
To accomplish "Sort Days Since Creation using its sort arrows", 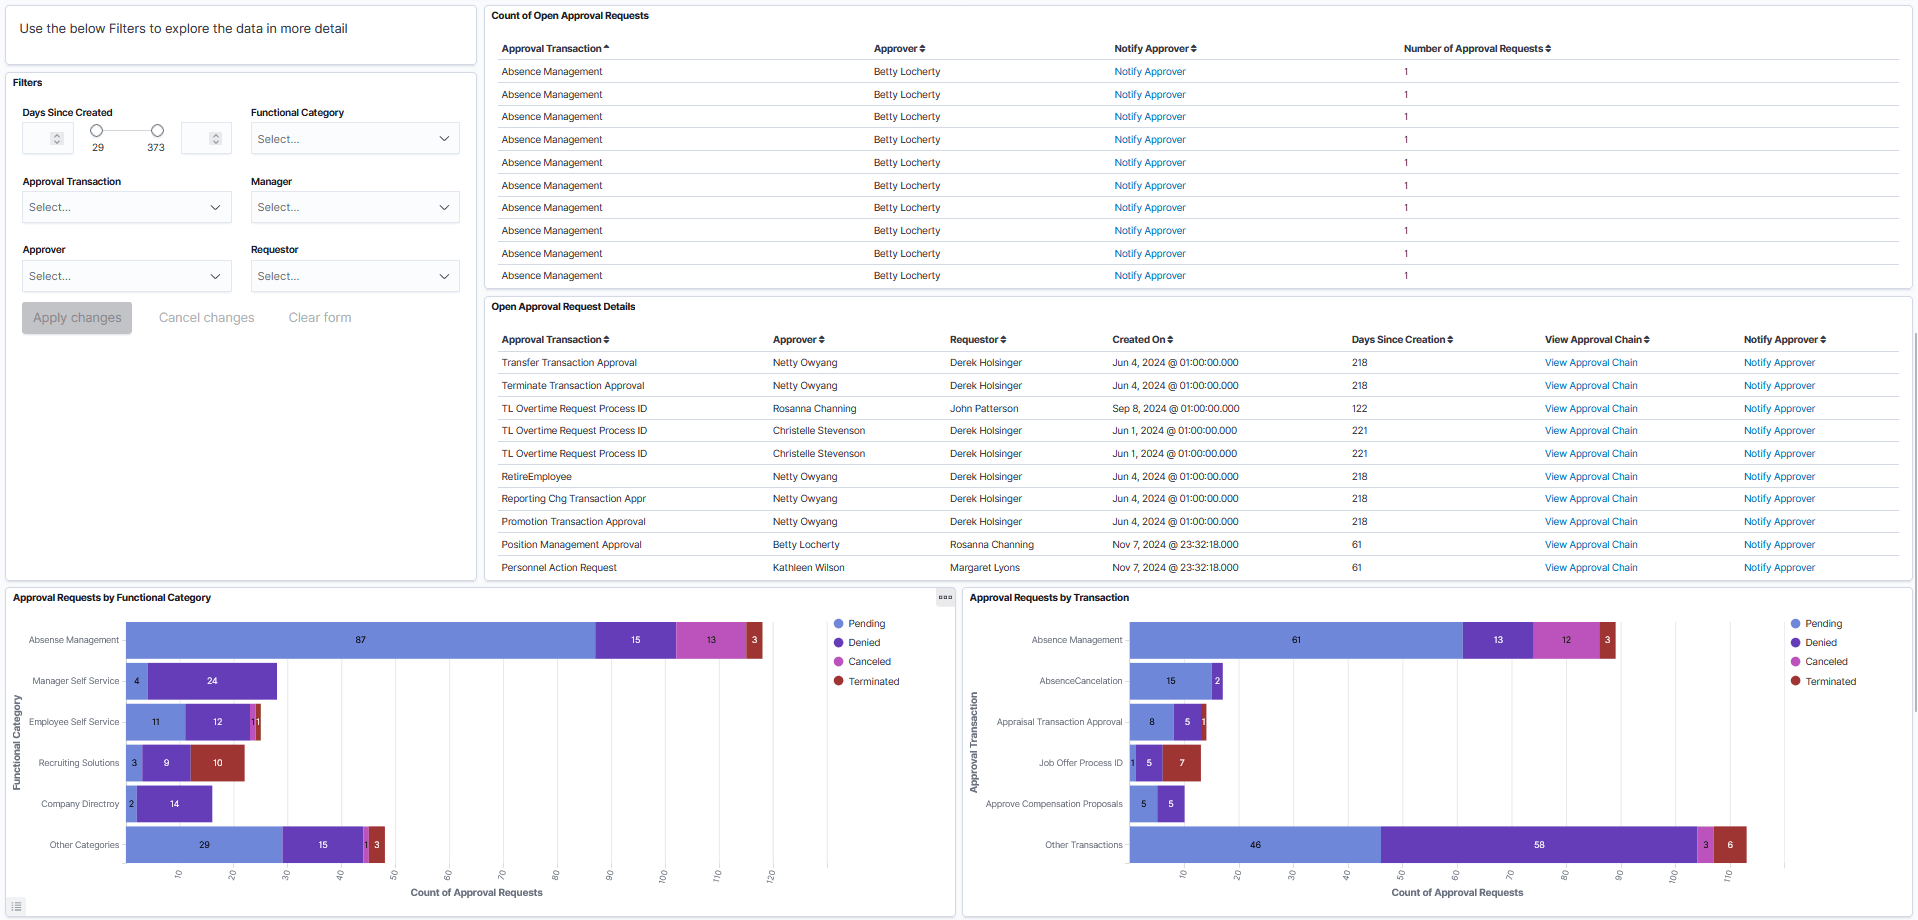I will pyautogui.click(x=1449, y=339).
